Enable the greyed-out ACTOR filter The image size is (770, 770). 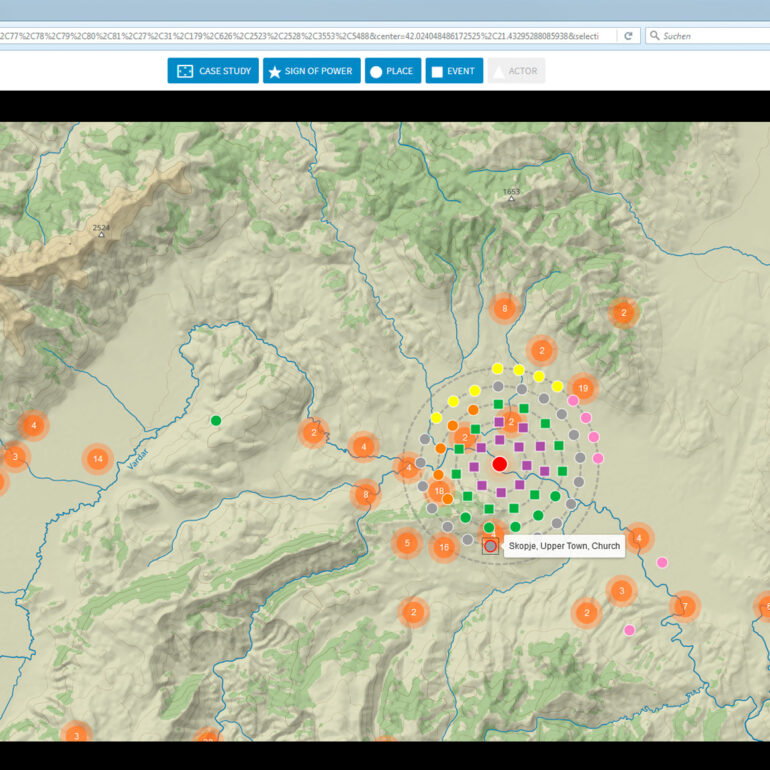point(516,71)
